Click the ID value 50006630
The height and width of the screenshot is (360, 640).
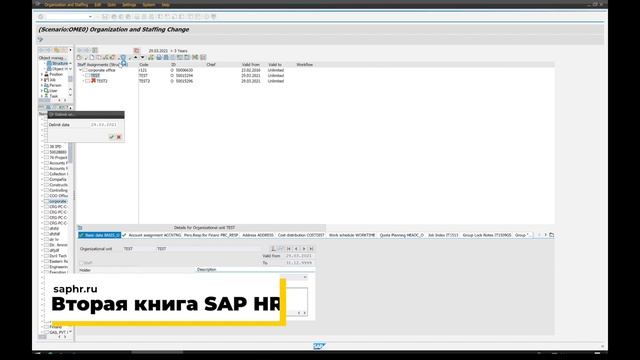pos(184,70)
